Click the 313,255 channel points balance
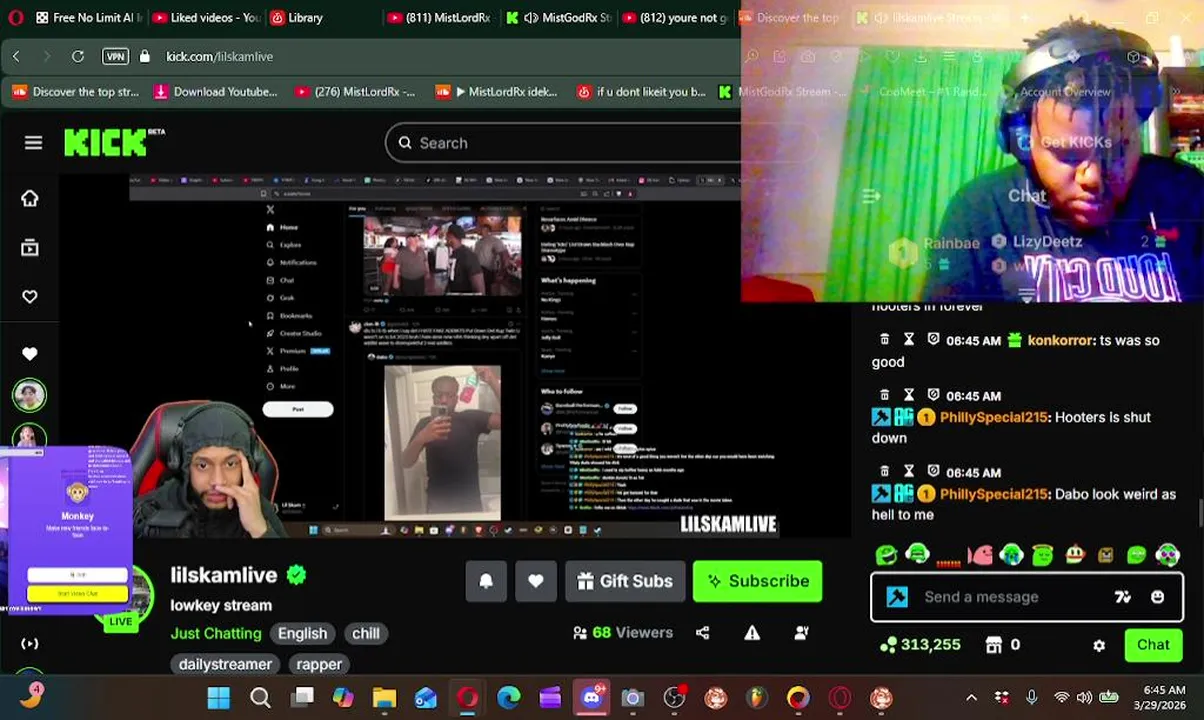The width and height of the screenshot is (1204, 720). click(921, 645)
